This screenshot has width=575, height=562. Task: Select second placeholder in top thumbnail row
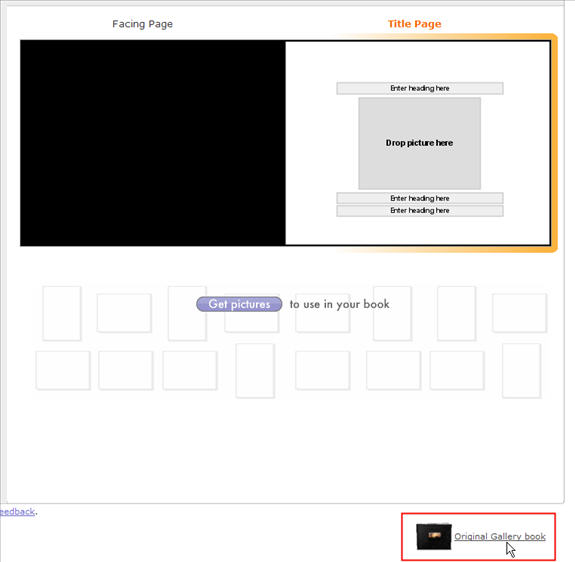click(124, 313)
